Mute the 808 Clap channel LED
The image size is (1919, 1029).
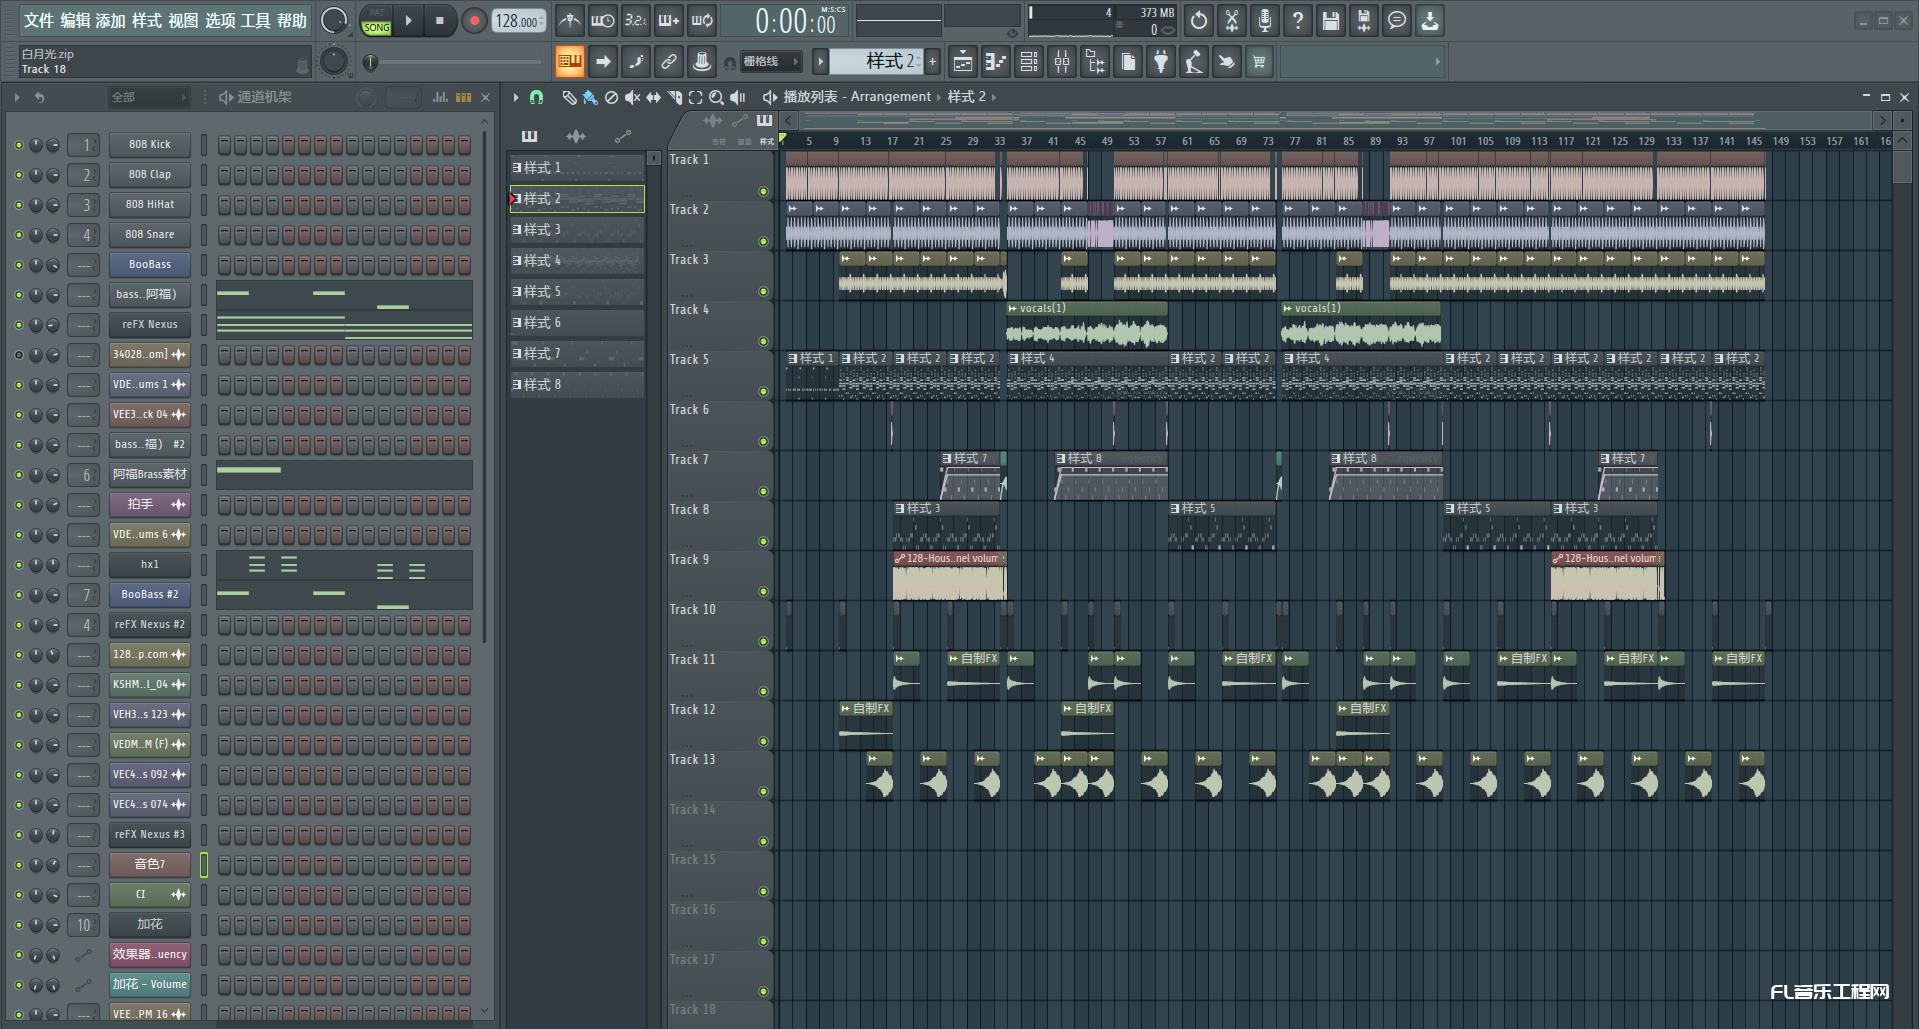click(x=18, y=175)
